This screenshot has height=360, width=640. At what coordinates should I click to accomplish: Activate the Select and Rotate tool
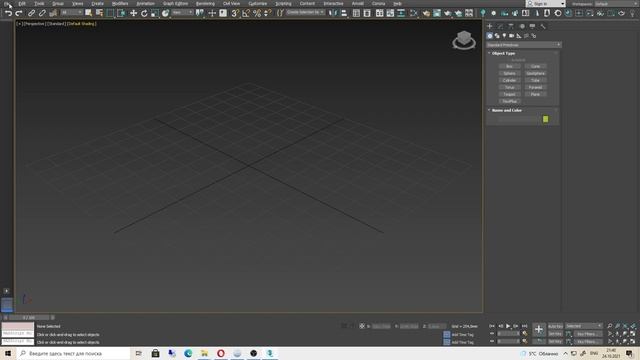[144, 13]
